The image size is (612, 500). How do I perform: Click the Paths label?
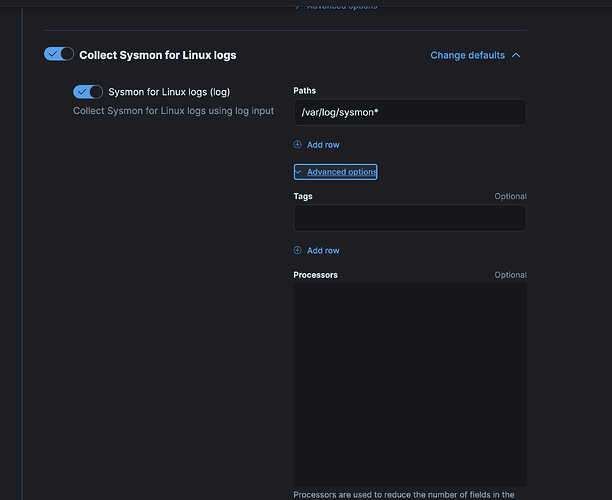point(304,91)
